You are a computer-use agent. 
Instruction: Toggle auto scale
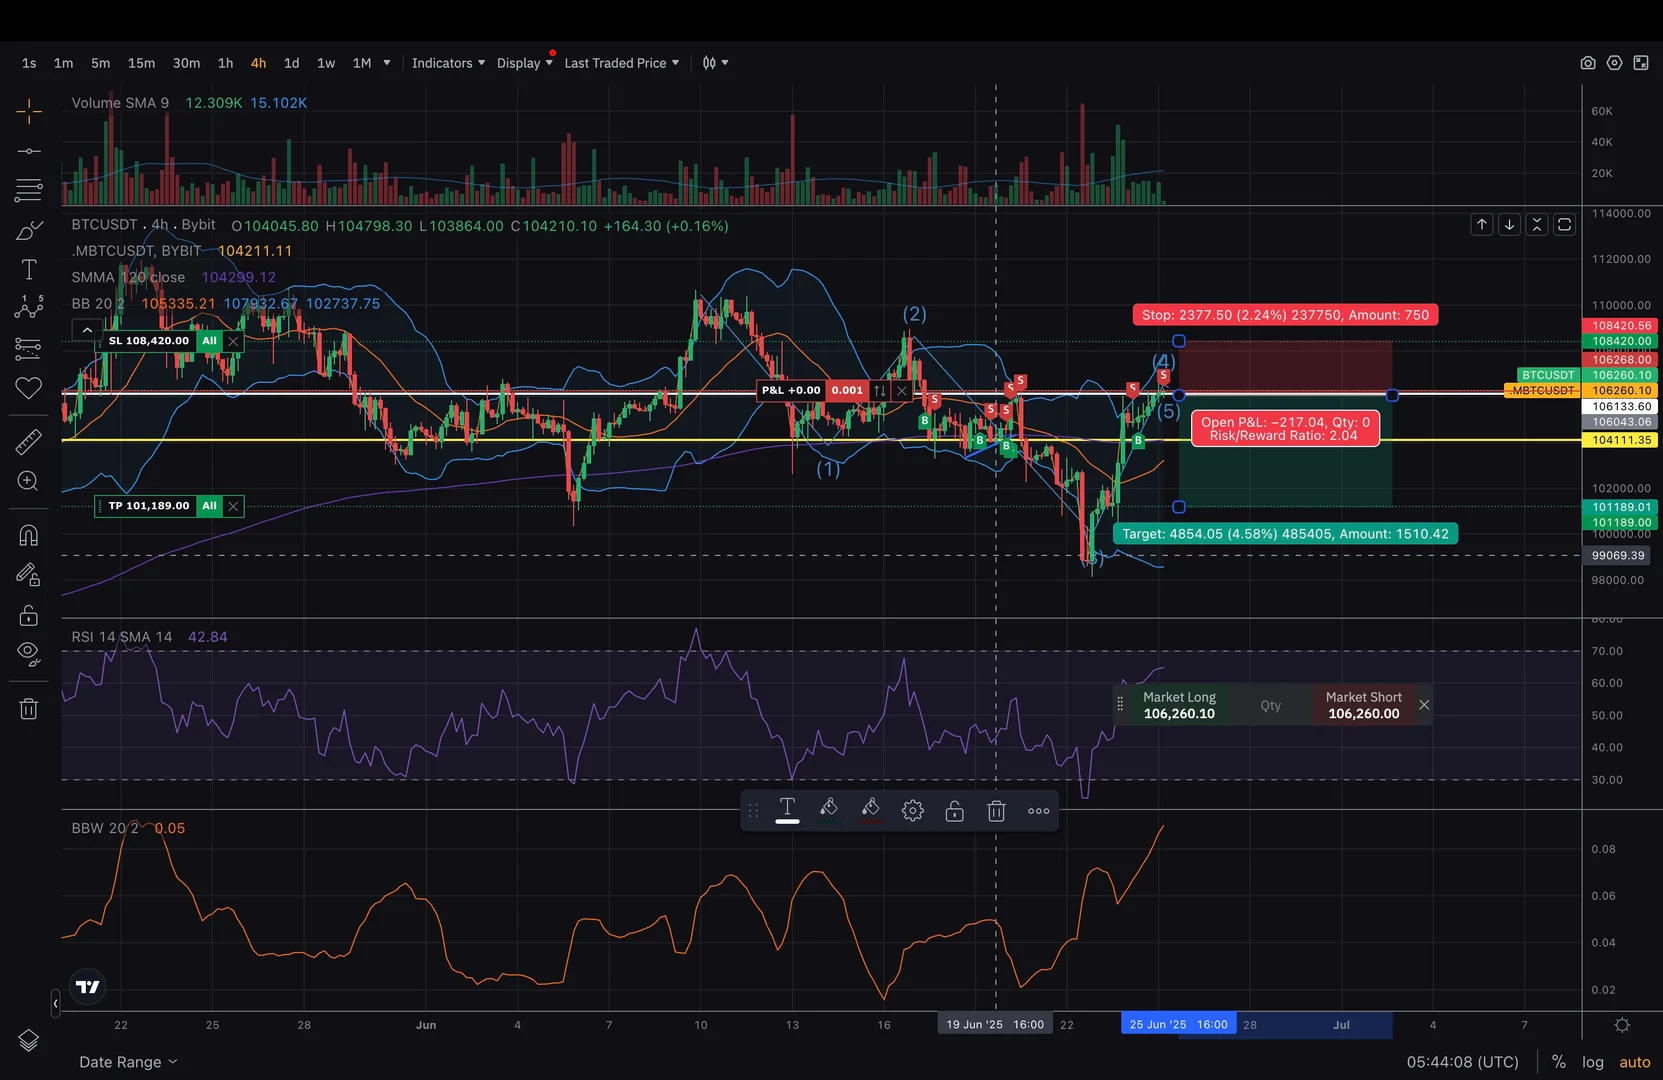[1635, 1062]
